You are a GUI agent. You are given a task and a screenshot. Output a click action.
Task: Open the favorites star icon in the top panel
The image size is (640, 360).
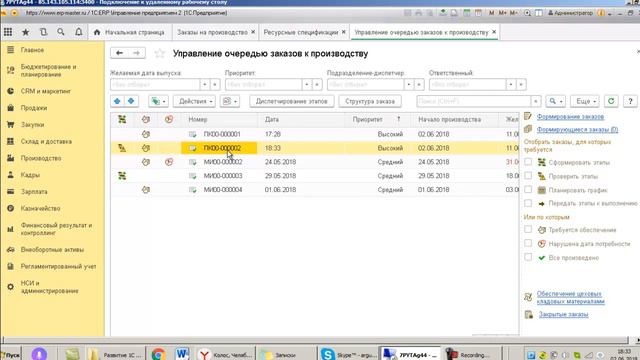tap(25, 32)
